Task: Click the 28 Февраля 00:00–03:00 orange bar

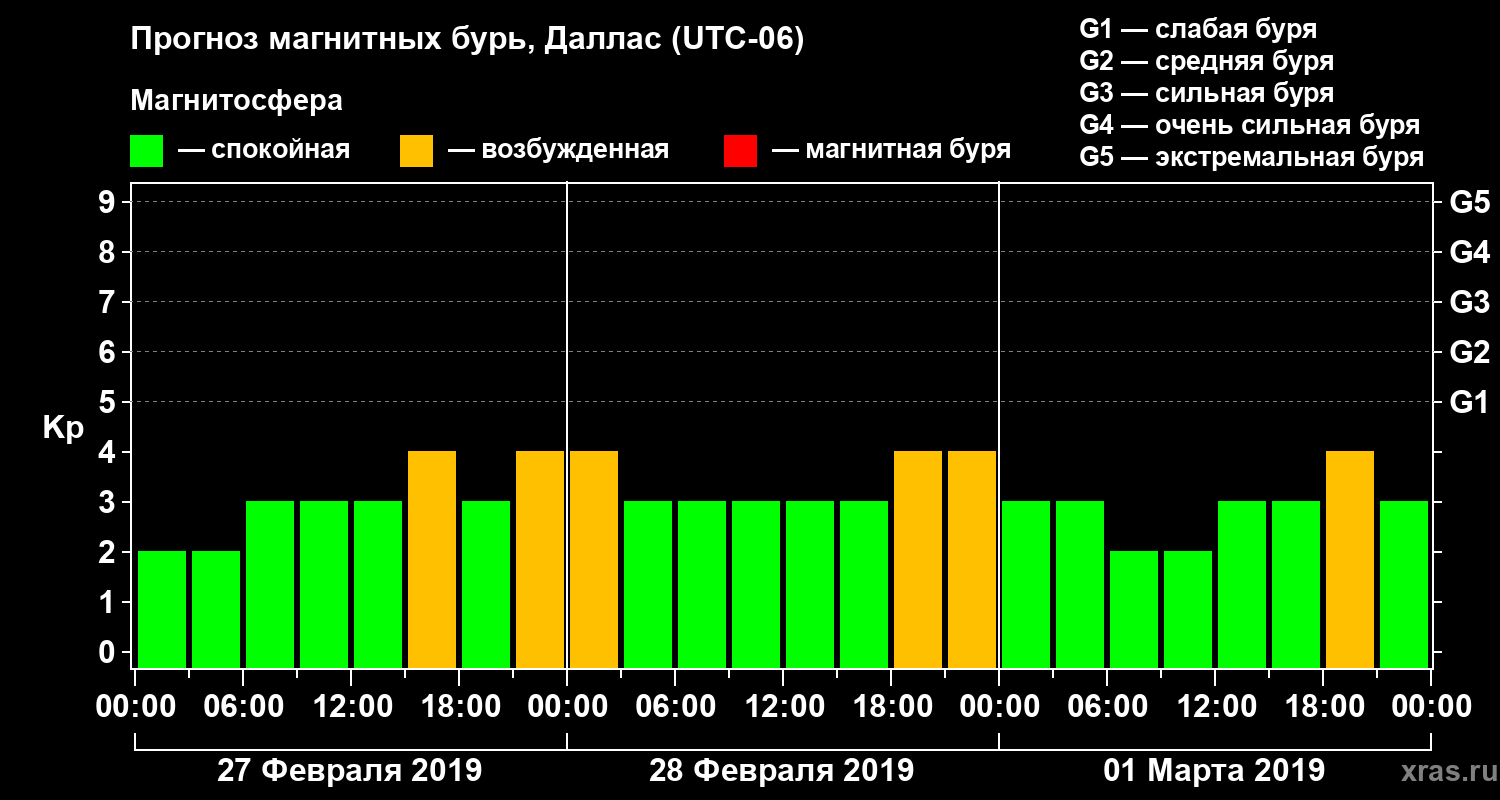Action: pos(594,559)
